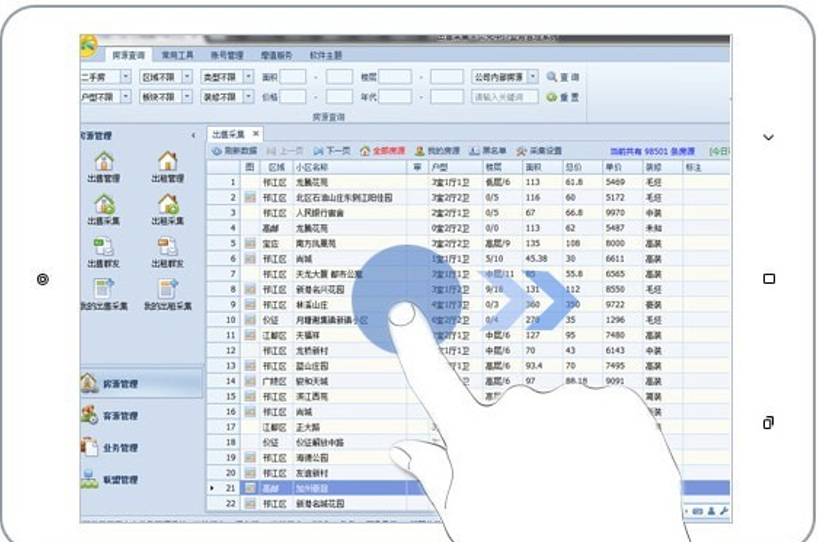Click the 当前共有 98501 条房源 status text
This screenshot has width=818, height=542.
(652, 151)
